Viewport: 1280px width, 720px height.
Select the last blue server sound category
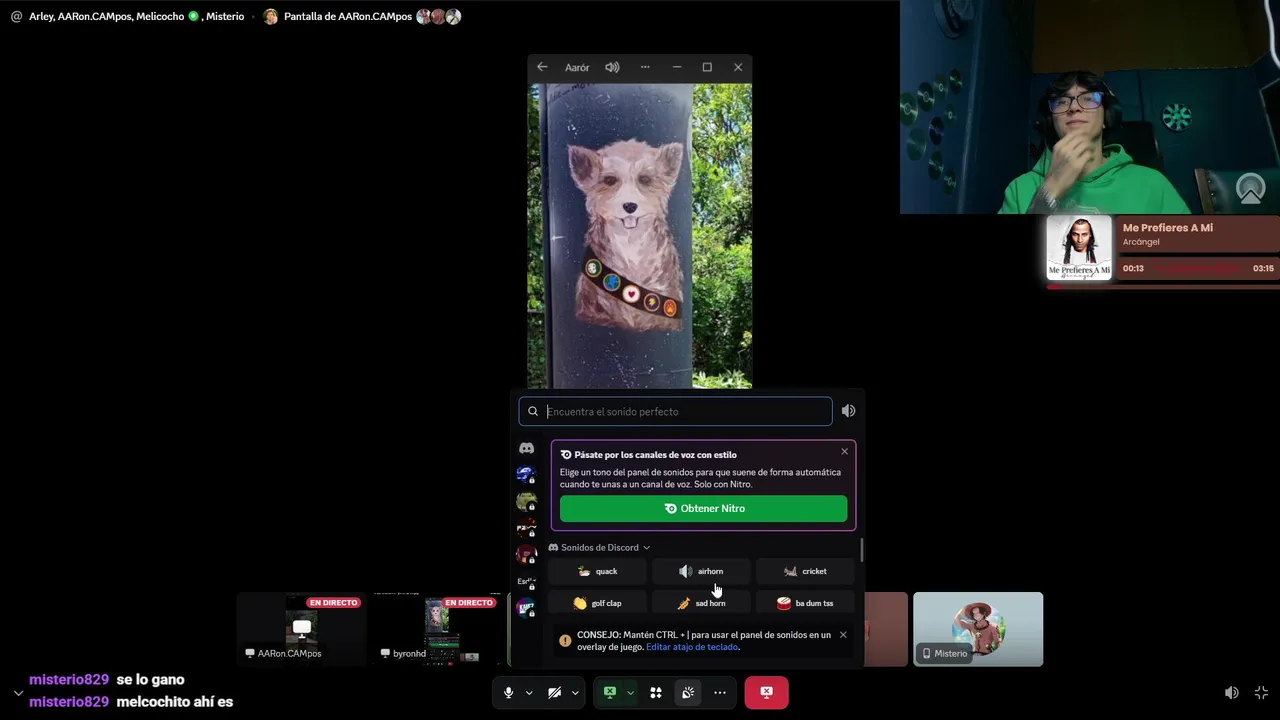tap(526, 608)
